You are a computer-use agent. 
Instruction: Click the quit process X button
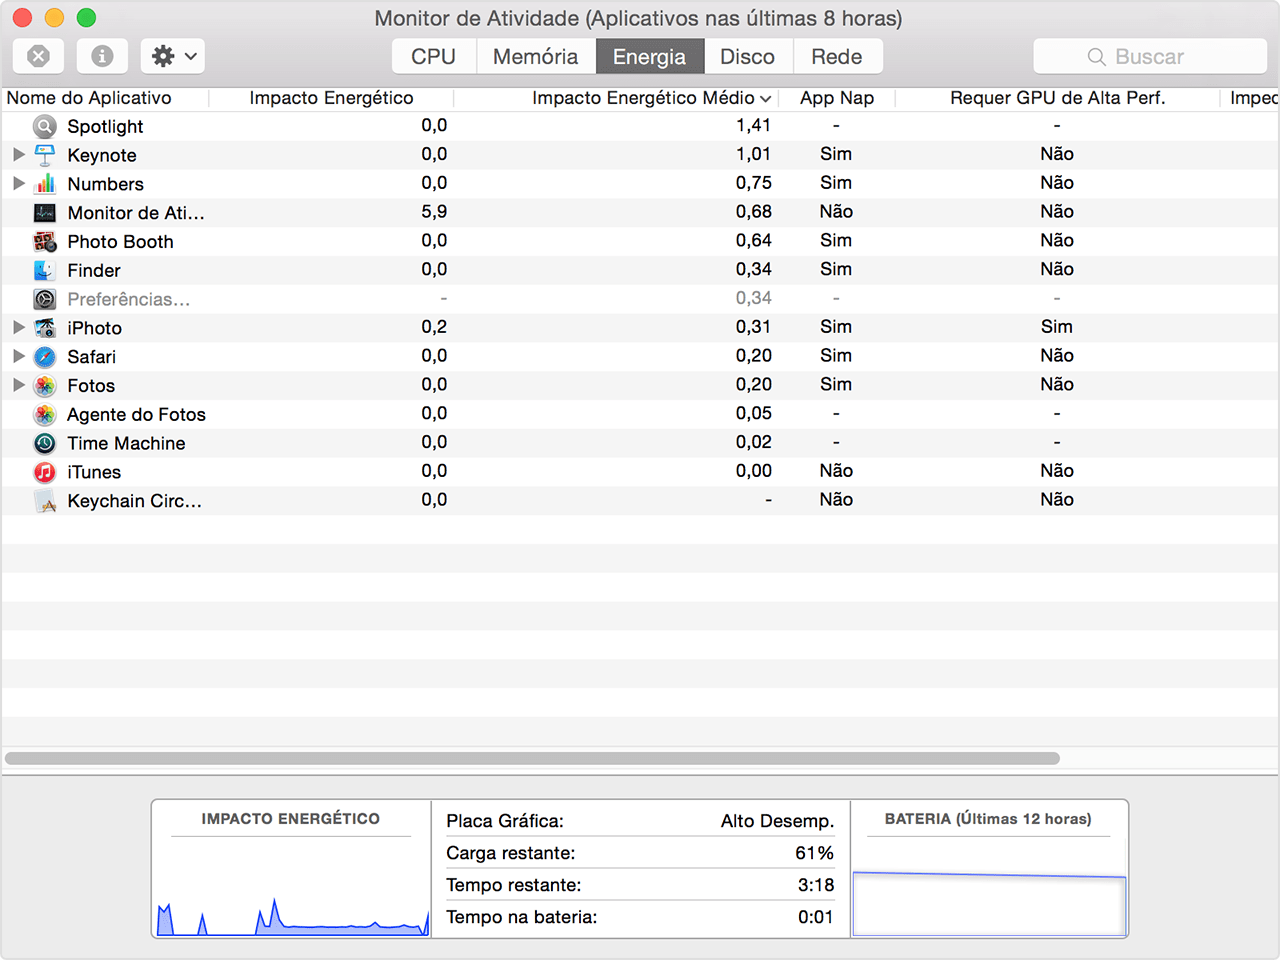coord(38,56)
